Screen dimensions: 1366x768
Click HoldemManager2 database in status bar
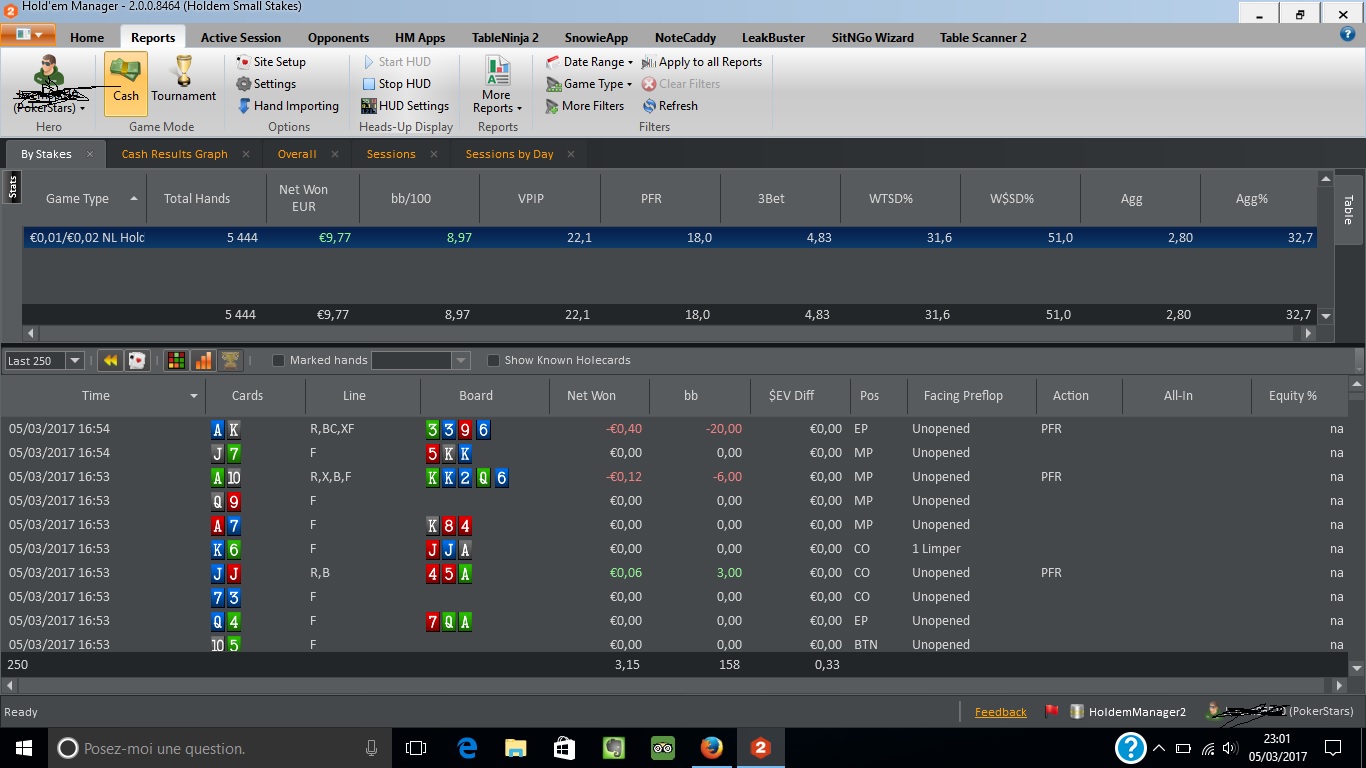[x=1128, y=712]
